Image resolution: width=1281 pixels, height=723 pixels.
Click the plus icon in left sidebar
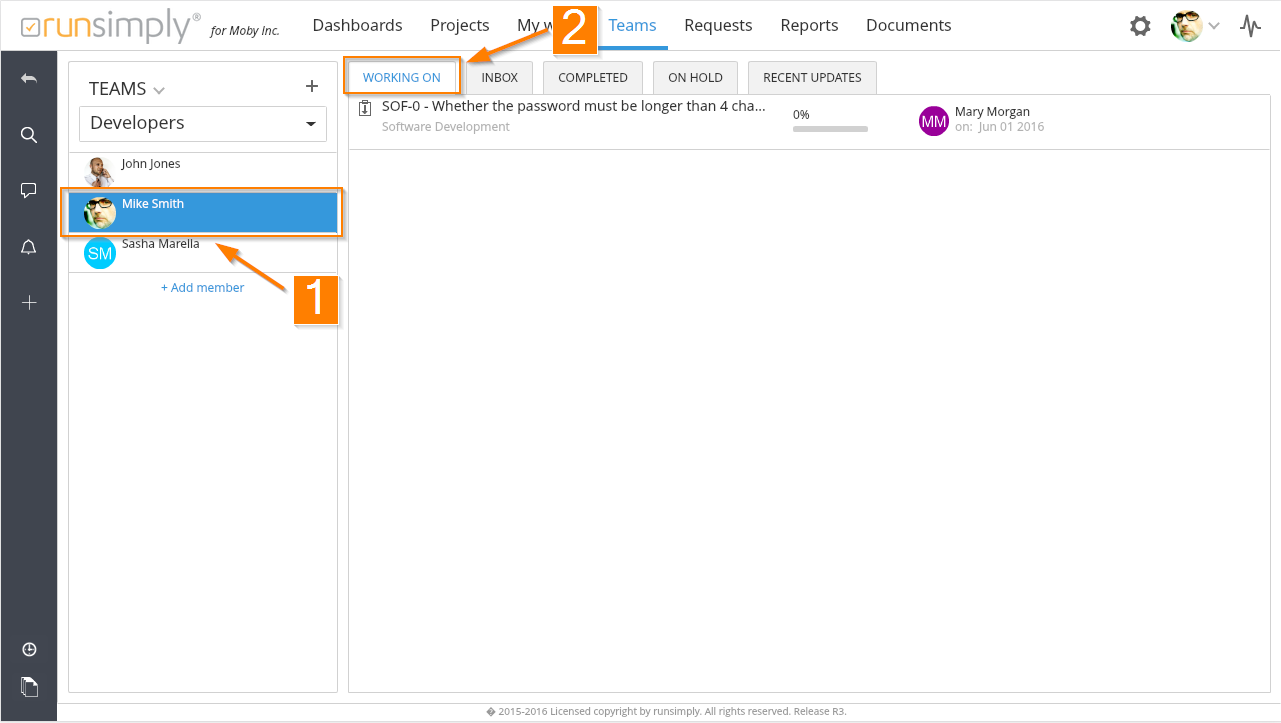(x=29, y=302)
